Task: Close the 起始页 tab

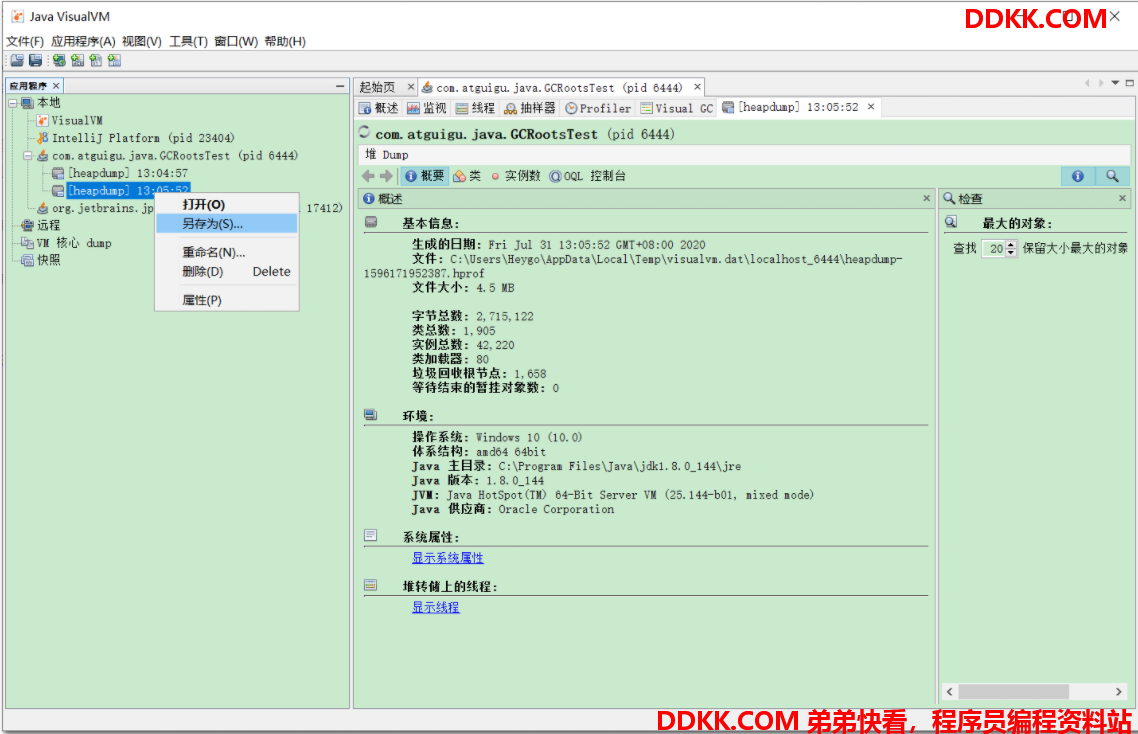Action: click(411, 87)
